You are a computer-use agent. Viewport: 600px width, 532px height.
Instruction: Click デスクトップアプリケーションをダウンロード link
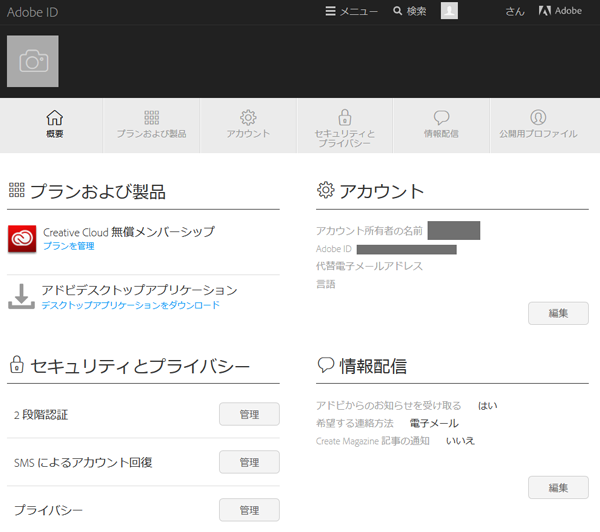(x=131, y=305)
